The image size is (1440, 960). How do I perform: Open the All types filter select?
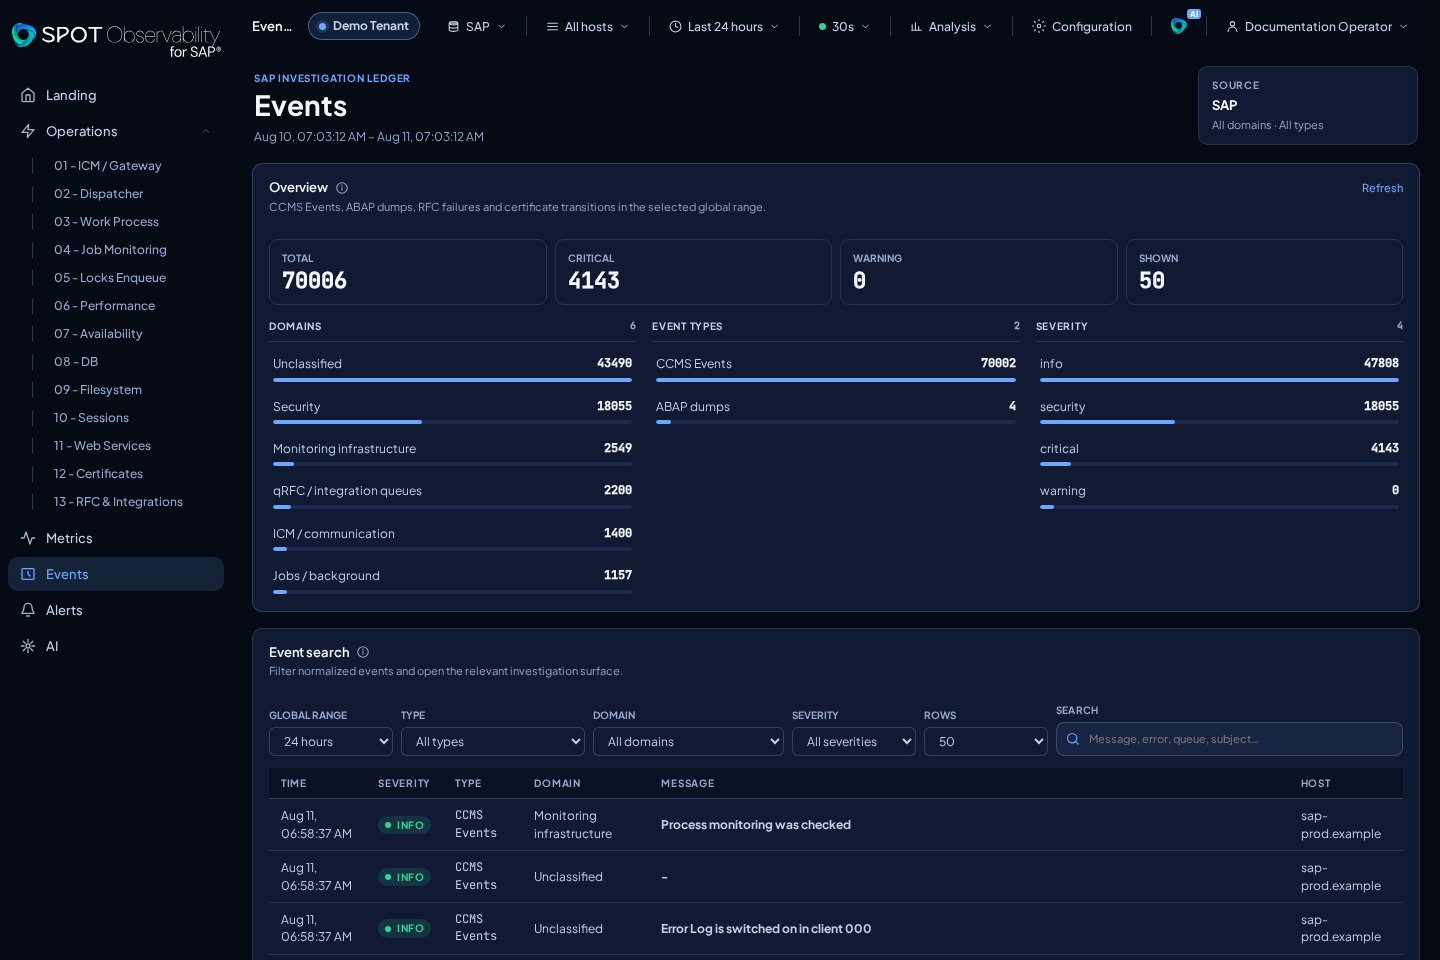(493, 741)
